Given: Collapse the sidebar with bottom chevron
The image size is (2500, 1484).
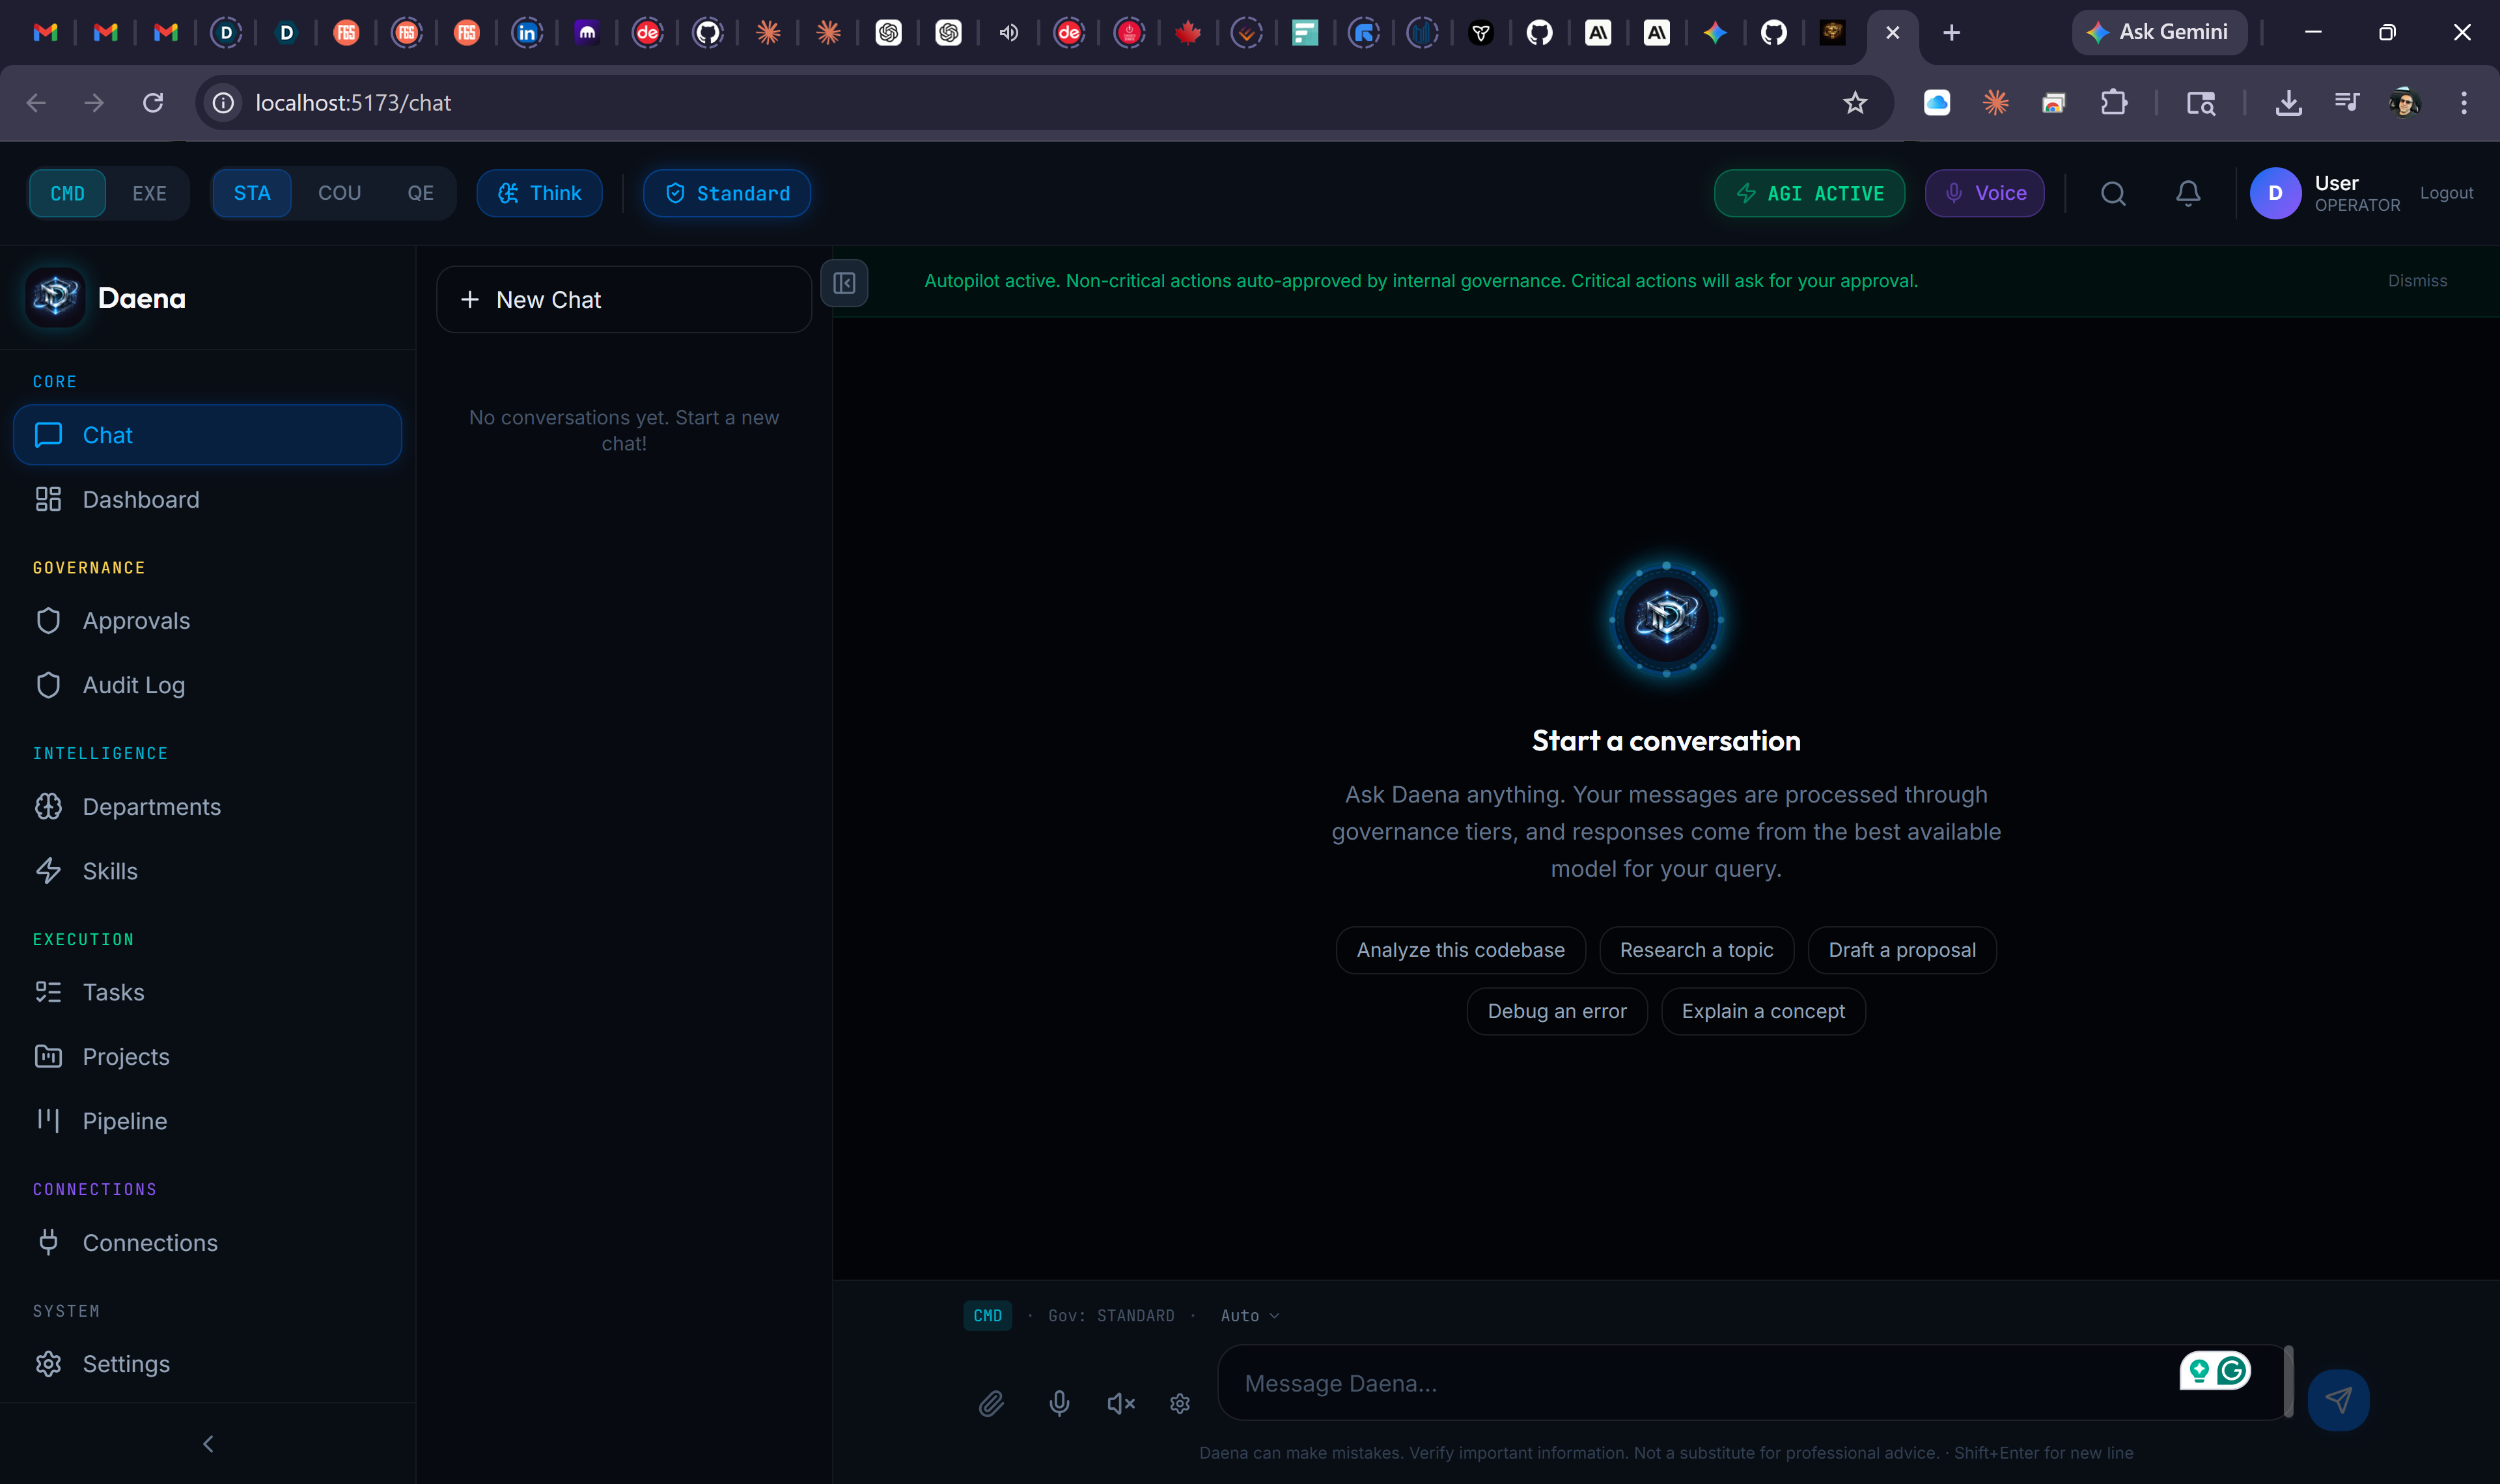Looking at the screenshot, I should (208, 1443).
